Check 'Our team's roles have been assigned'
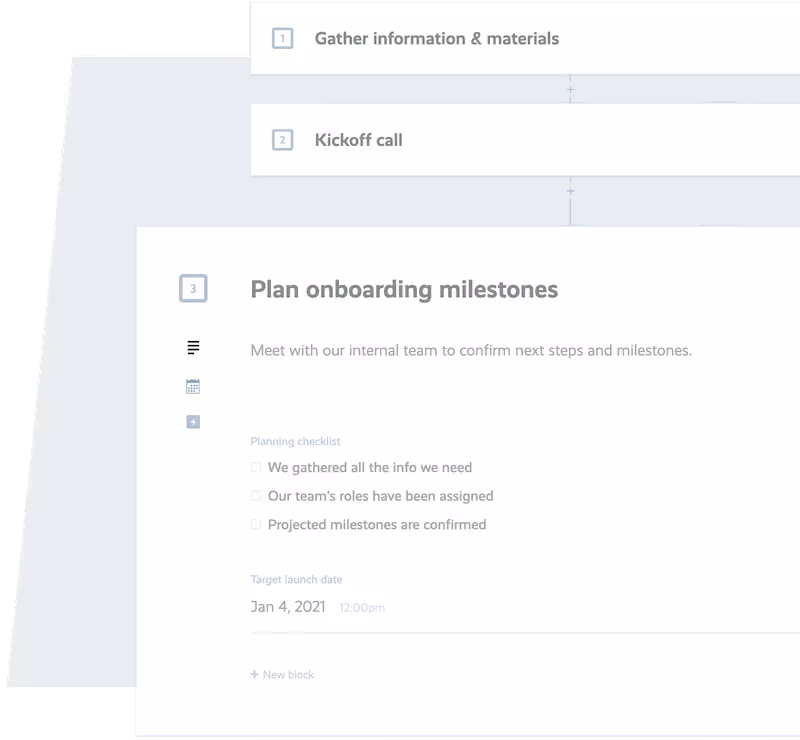This screenshot has width=800, height=740. 254,496
